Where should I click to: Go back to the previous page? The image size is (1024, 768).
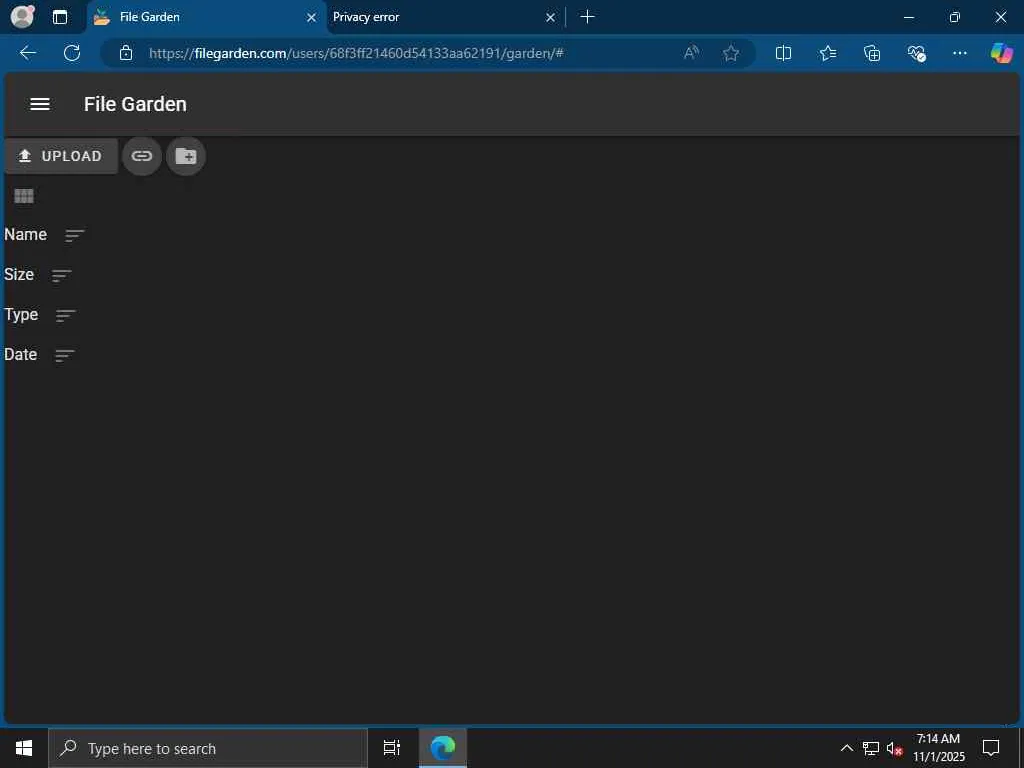click(28, 53)
